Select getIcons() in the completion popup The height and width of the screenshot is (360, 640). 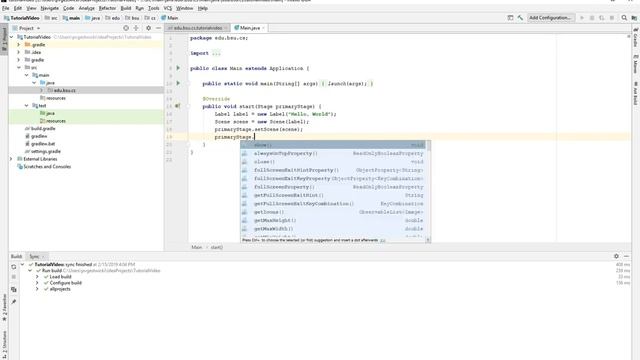[x=333, y=212]
